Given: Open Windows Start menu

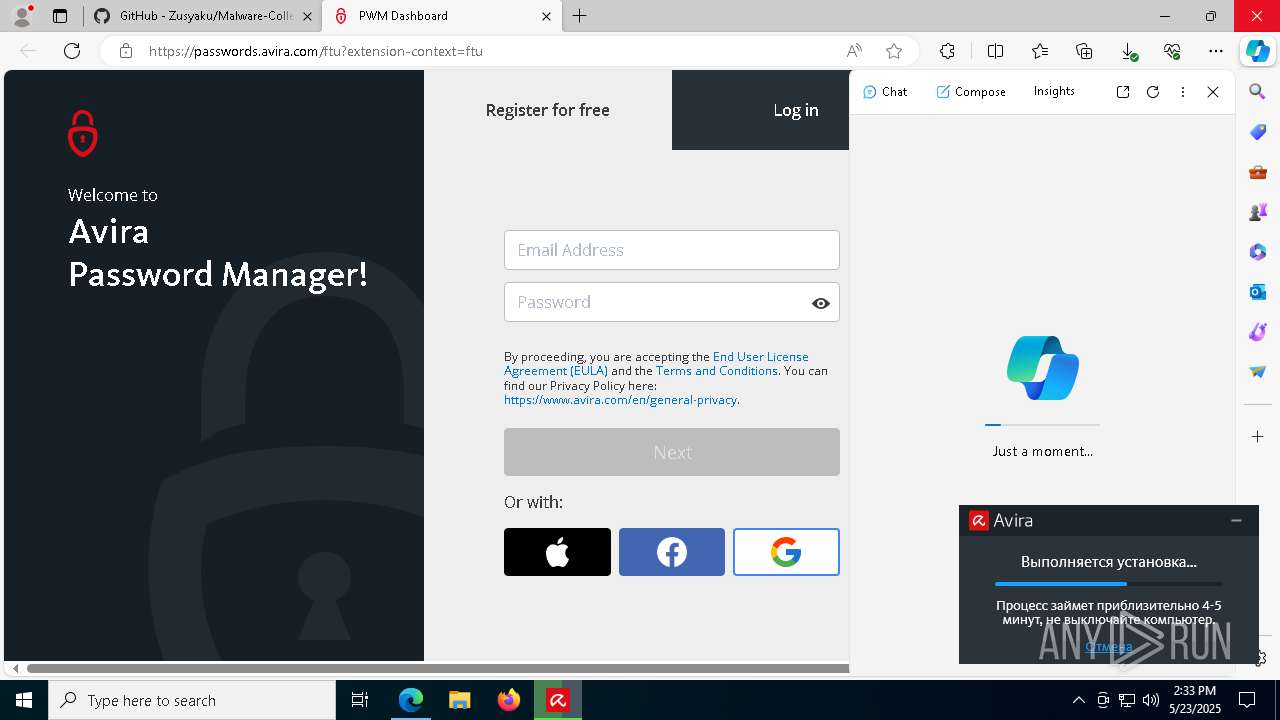Looking at the screenshot, I should coord(24,700).
